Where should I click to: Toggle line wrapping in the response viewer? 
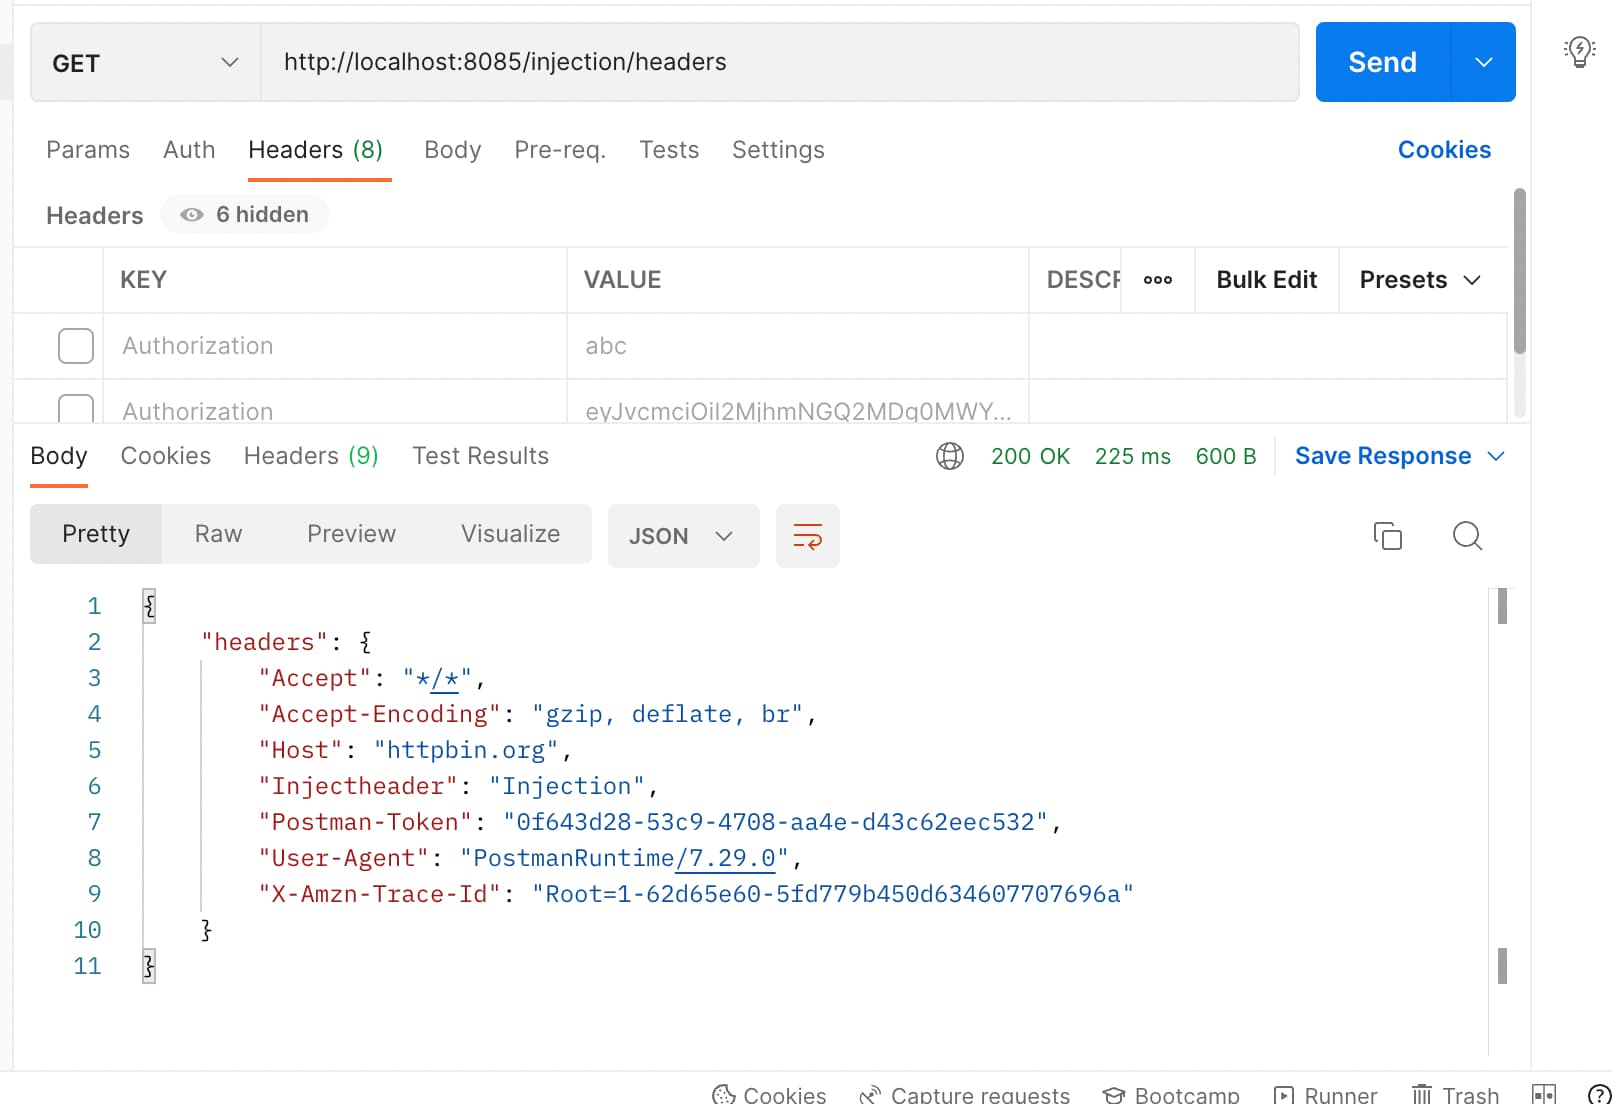[807, 536]
